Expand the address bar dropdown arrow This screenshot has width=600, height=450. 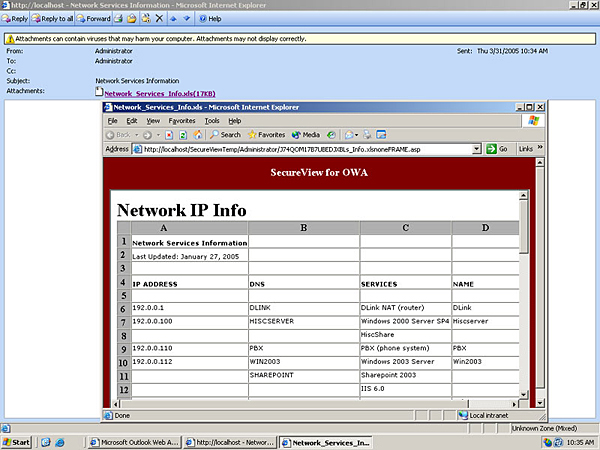tap(477, 149)
